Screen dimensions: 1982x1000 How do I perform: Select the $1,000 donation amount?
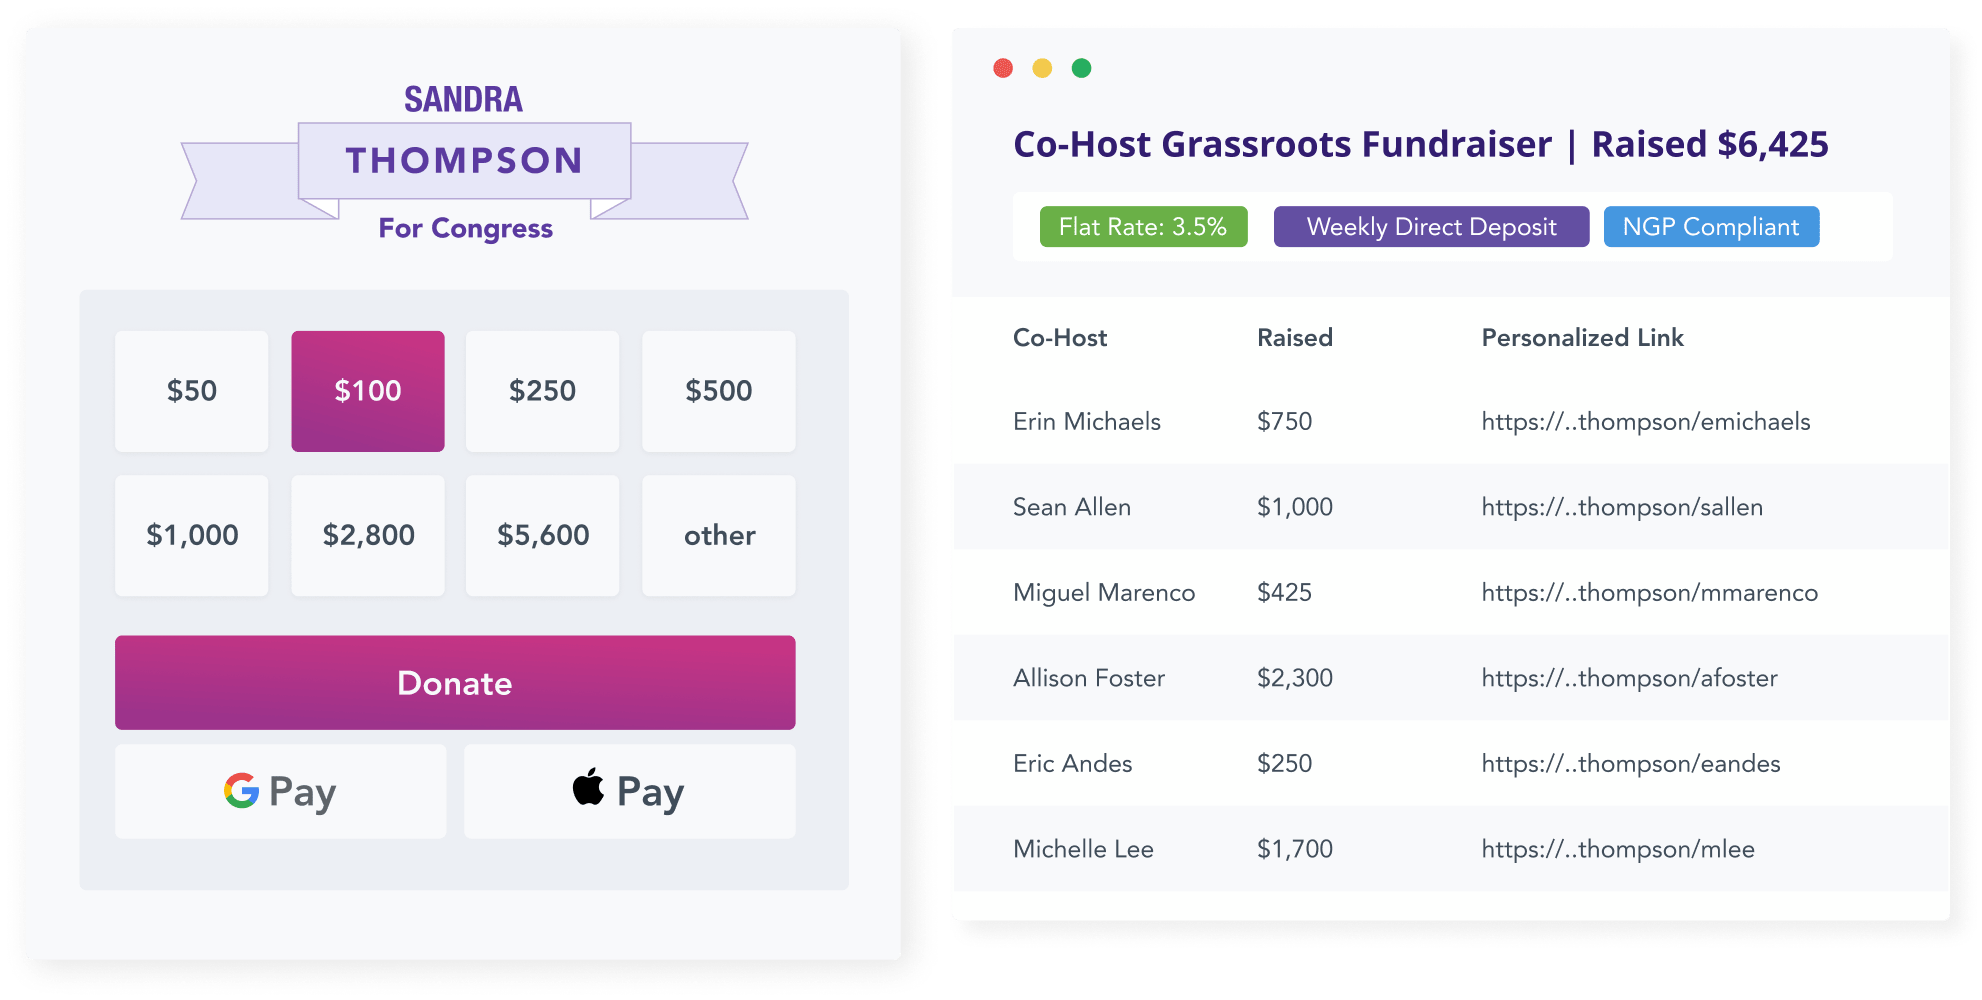pyautogui.click(x=191, y=535)
